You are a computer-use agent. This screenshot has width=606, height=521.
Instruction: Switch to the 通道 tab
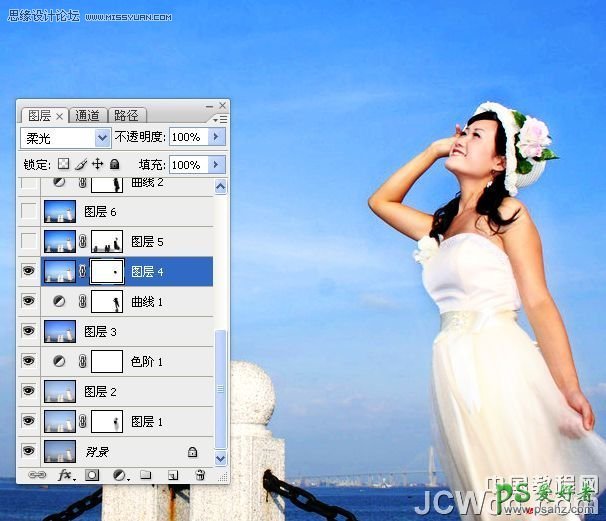88,116
